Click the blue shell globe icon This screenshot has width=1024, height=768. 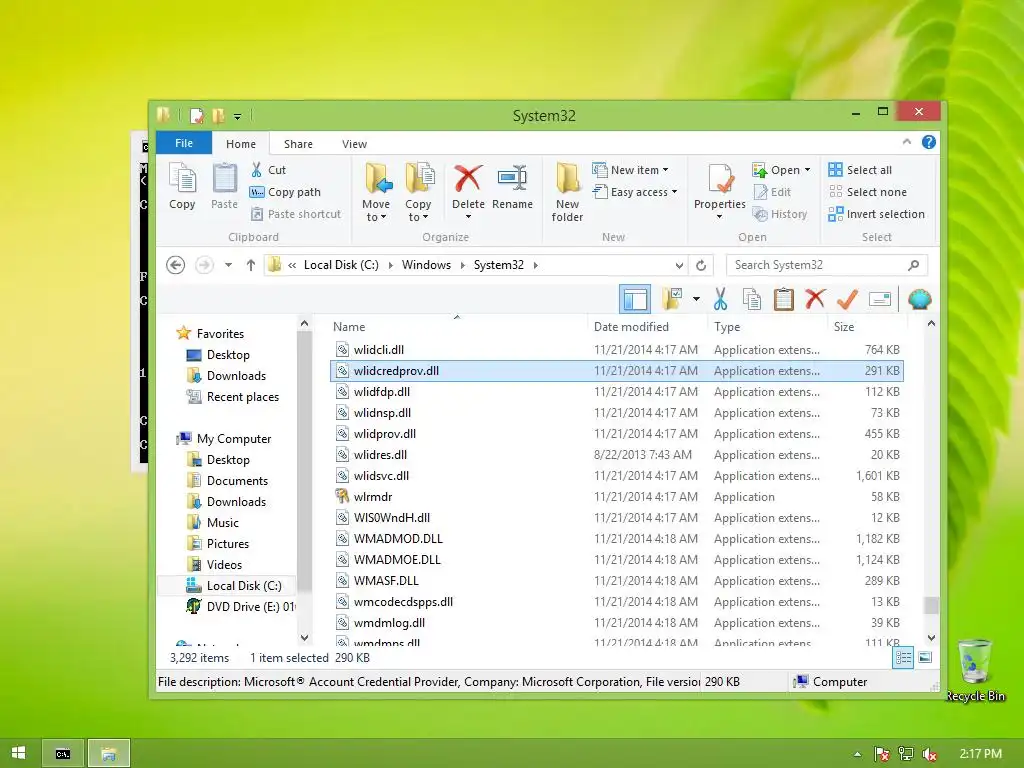(920, 300)
